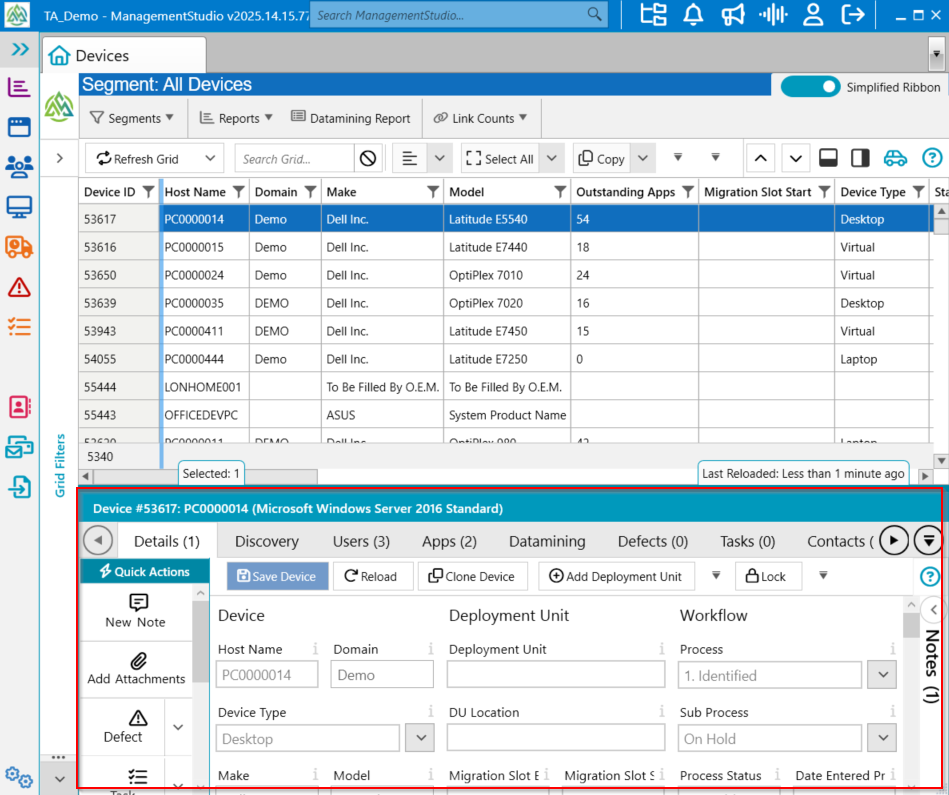Open the import sidebar icon

(x=19, y=486)
